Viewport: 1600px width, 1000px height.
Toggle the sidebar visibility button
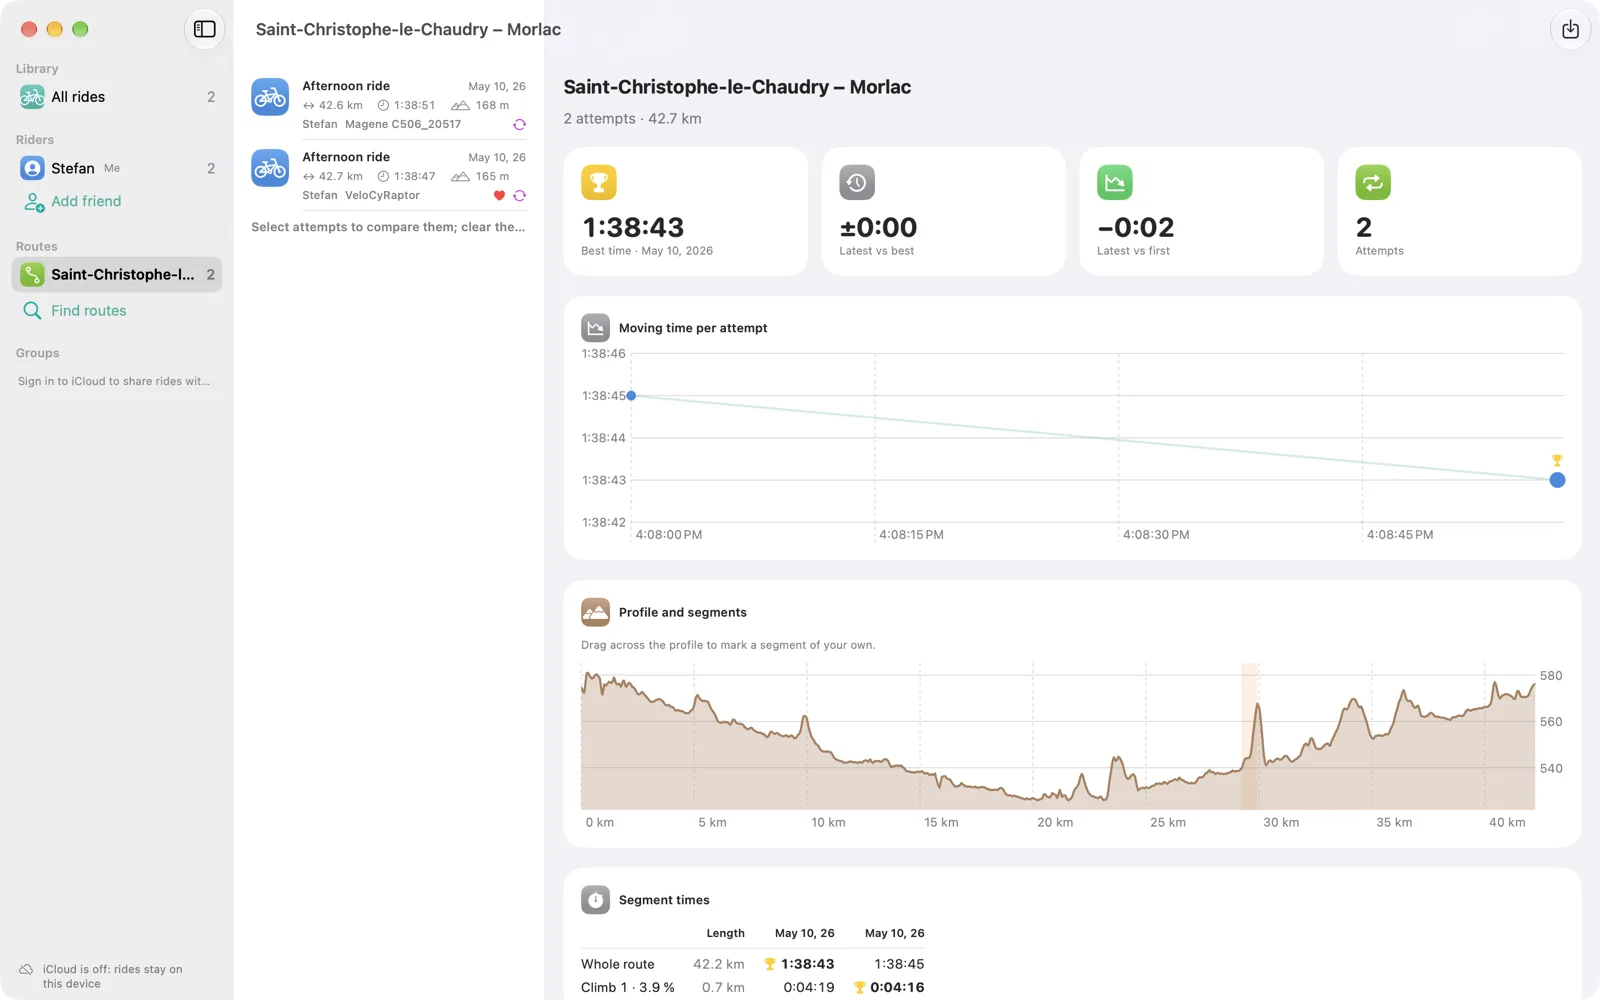pyautogui.click(x=204, y=29)
